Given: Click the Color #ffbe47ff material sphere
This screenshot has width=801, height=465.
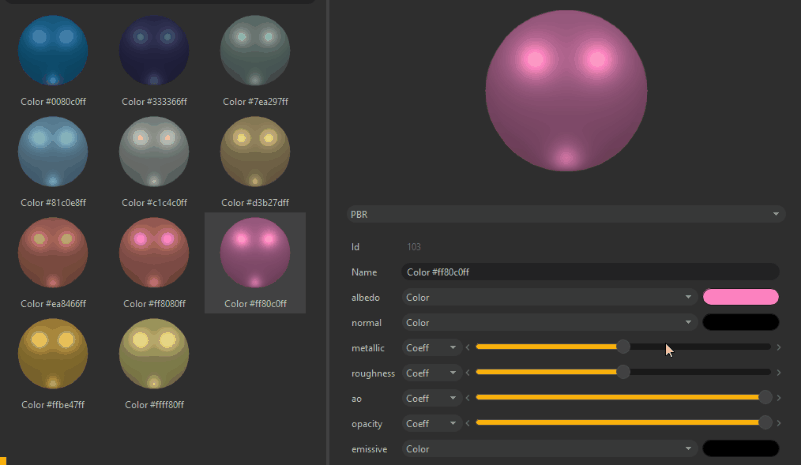Looking at the screenshot, I should [x=53, y=355].
